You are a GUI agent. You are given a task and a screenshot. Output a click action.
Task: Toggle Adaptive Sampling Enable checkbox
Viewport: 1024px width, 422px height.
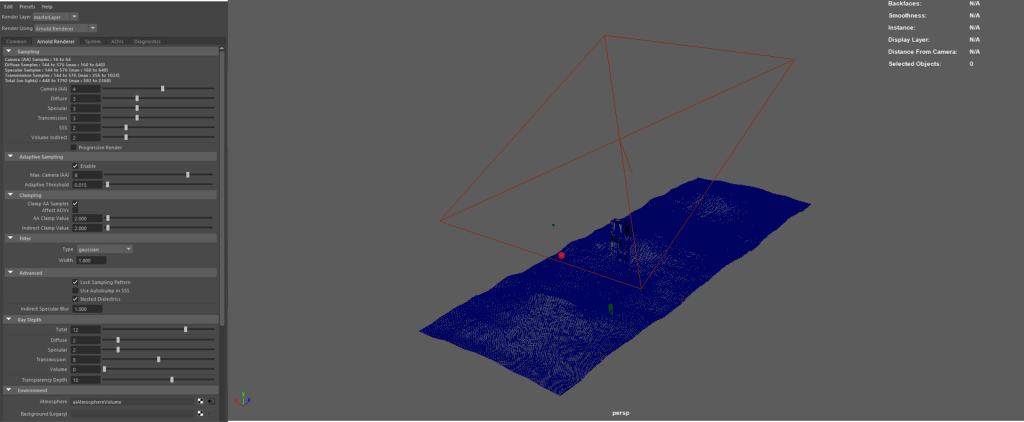coord(75,166)
